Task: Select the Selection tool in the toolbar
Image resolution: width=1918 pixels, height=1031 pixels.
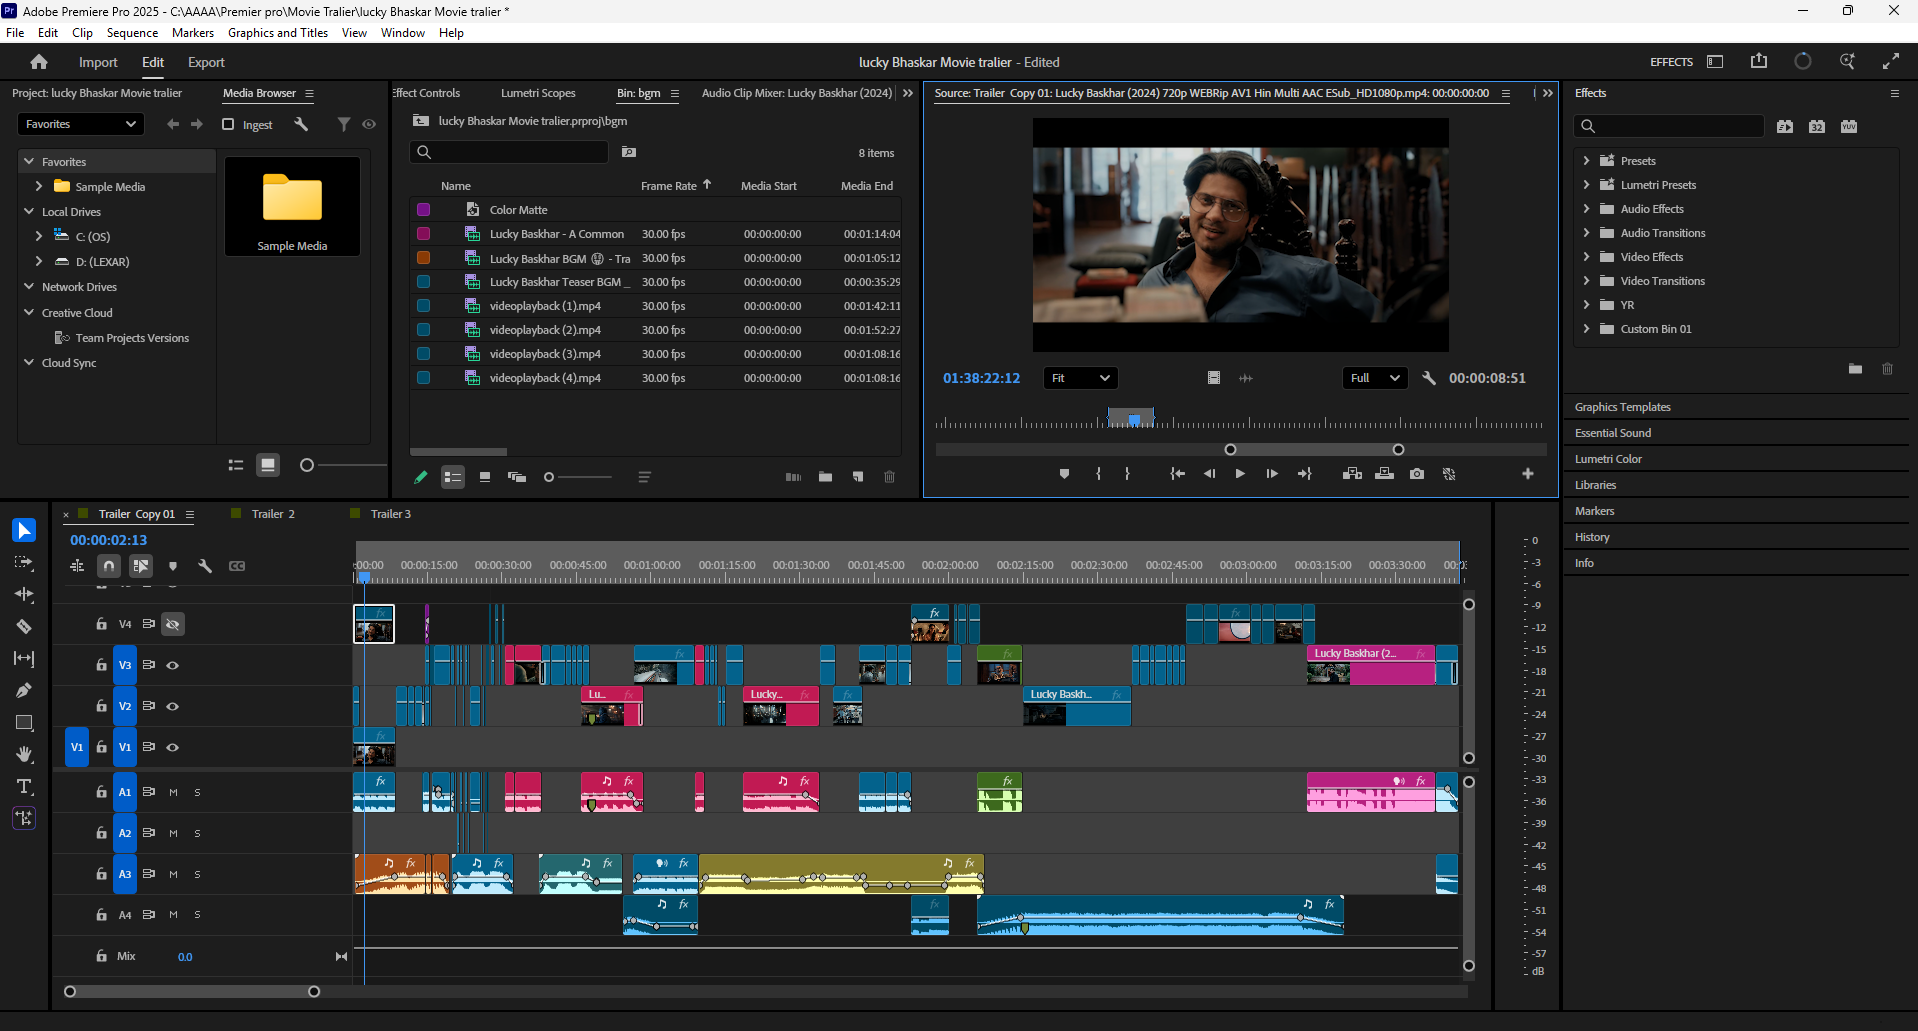Action: tap(24, 530)
